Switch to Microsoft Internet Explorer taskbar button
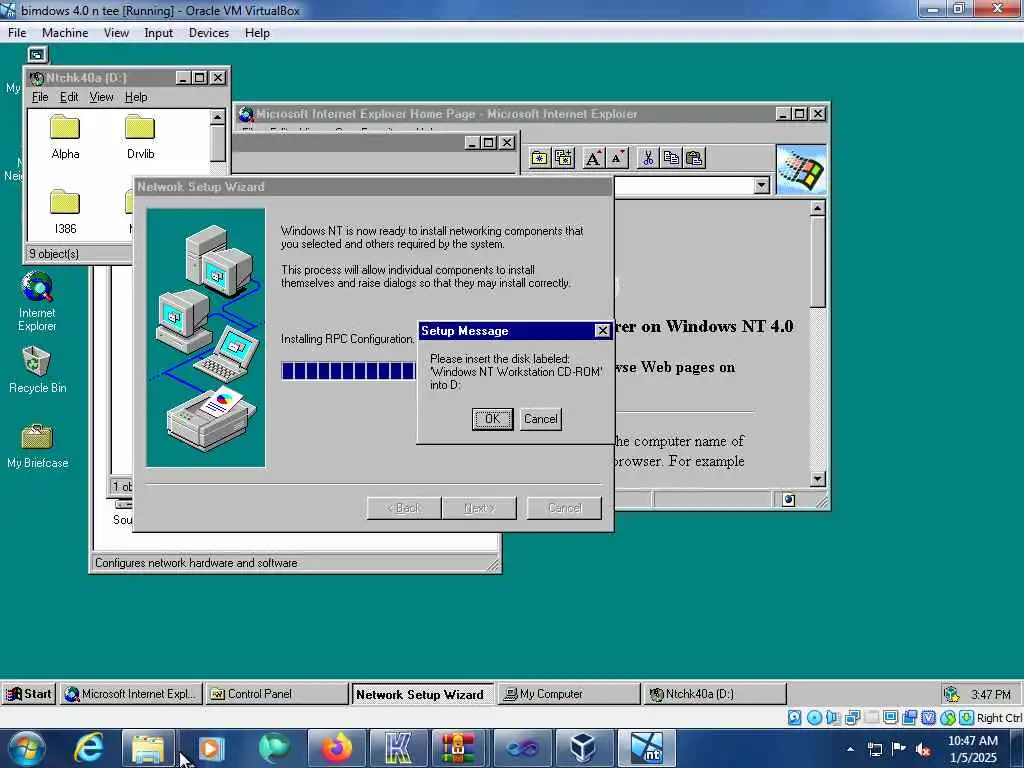1024x768 pixels. [x=131, y=694]
